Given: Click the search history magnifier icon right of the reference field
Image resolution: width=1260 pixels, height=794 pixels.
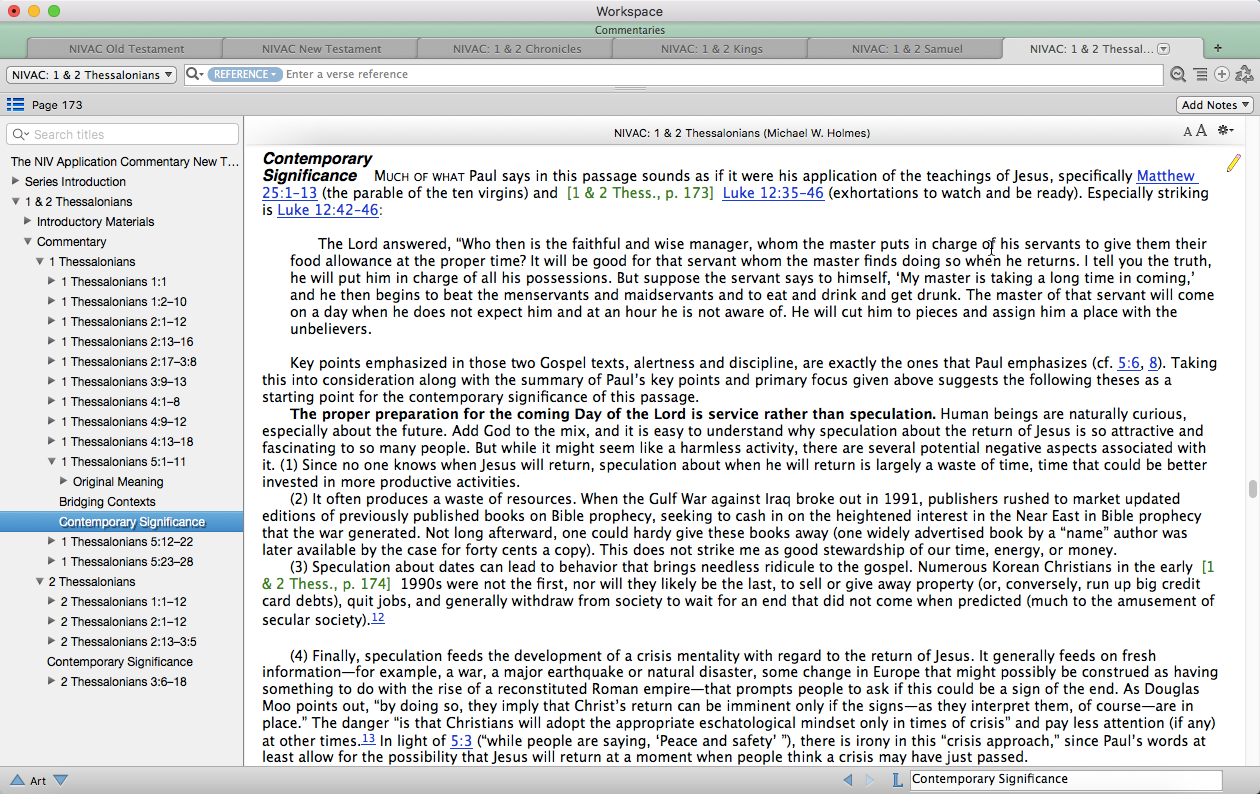Looking at the screenshot, I should pos(1178,74).
